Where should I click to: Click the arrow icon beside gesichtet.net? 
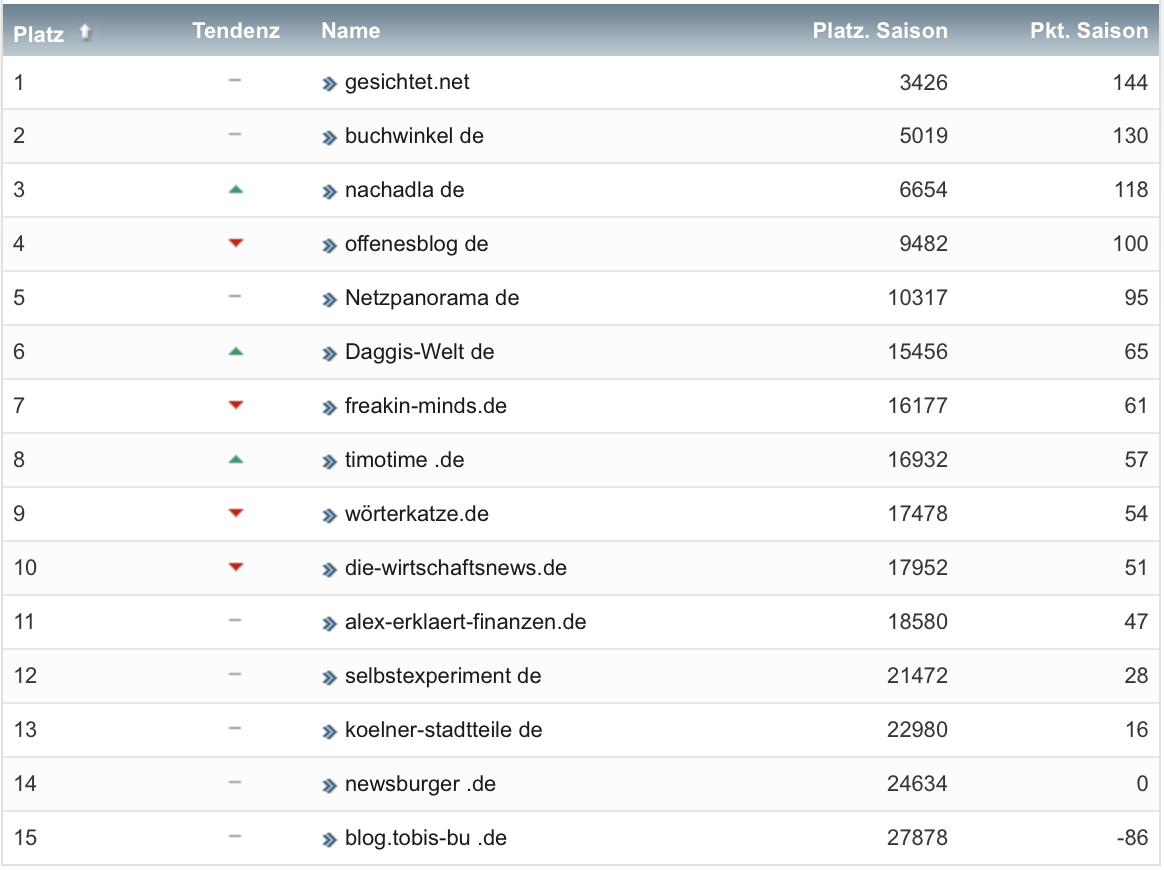pyautogui.click(x=330, y=84)
